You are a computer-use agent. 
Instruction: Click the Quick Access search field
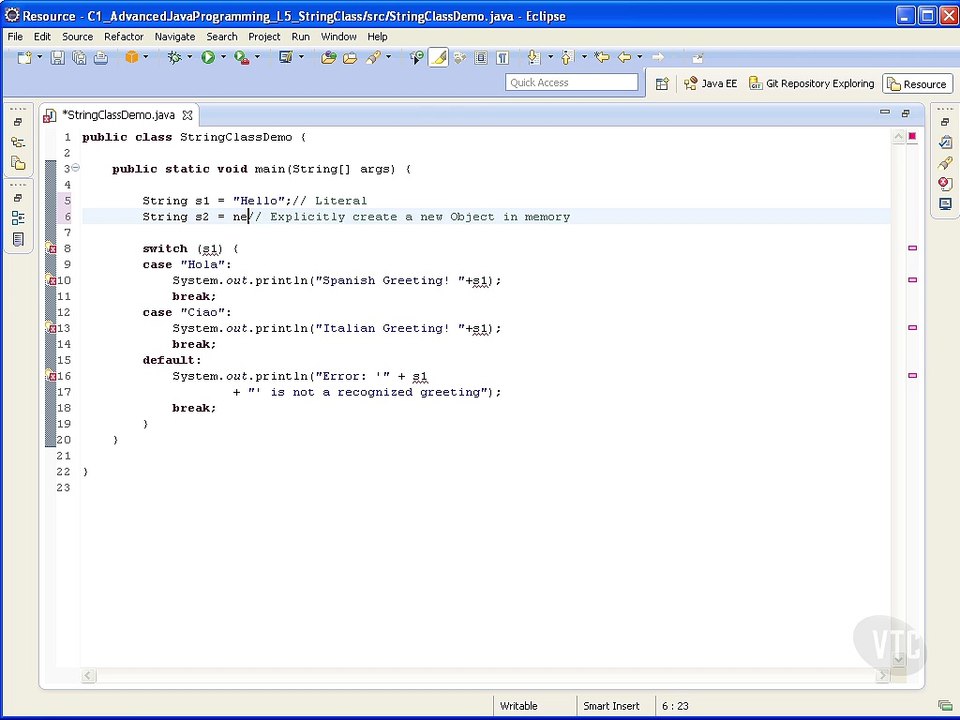(x=572, y=82)
